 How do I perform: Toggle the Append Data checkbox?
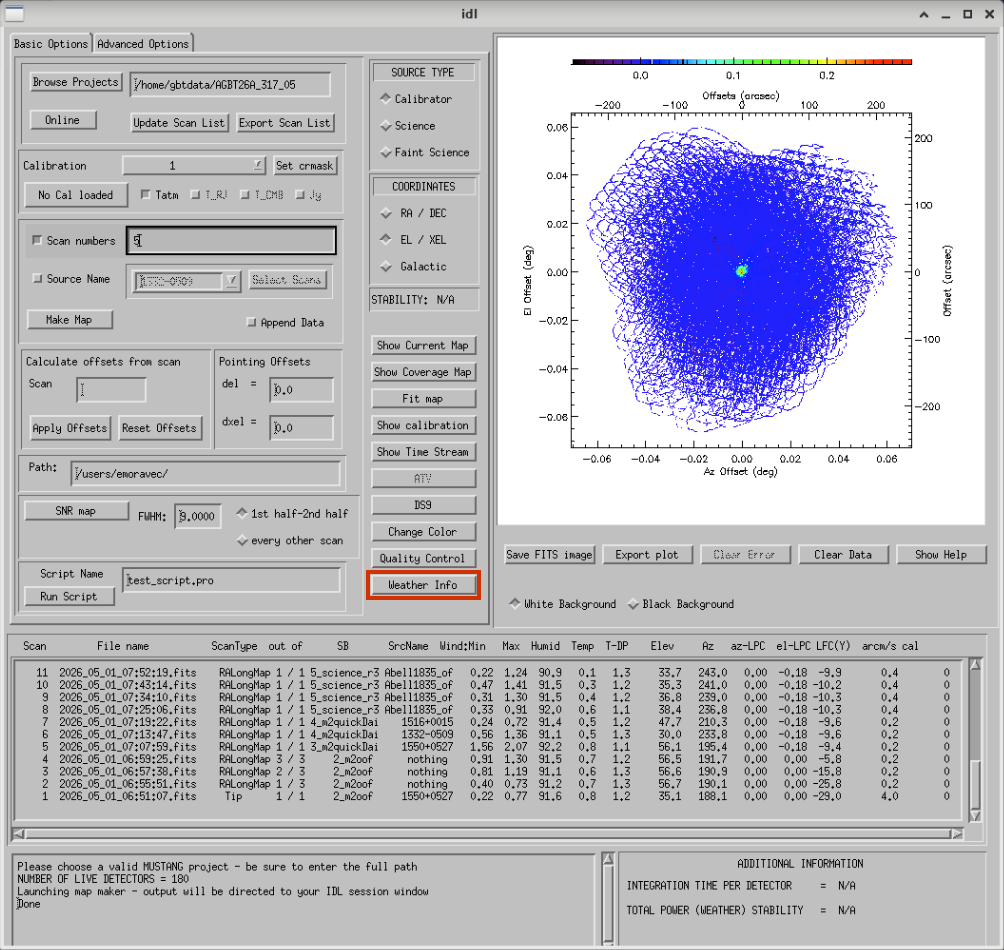pos(251,322)
